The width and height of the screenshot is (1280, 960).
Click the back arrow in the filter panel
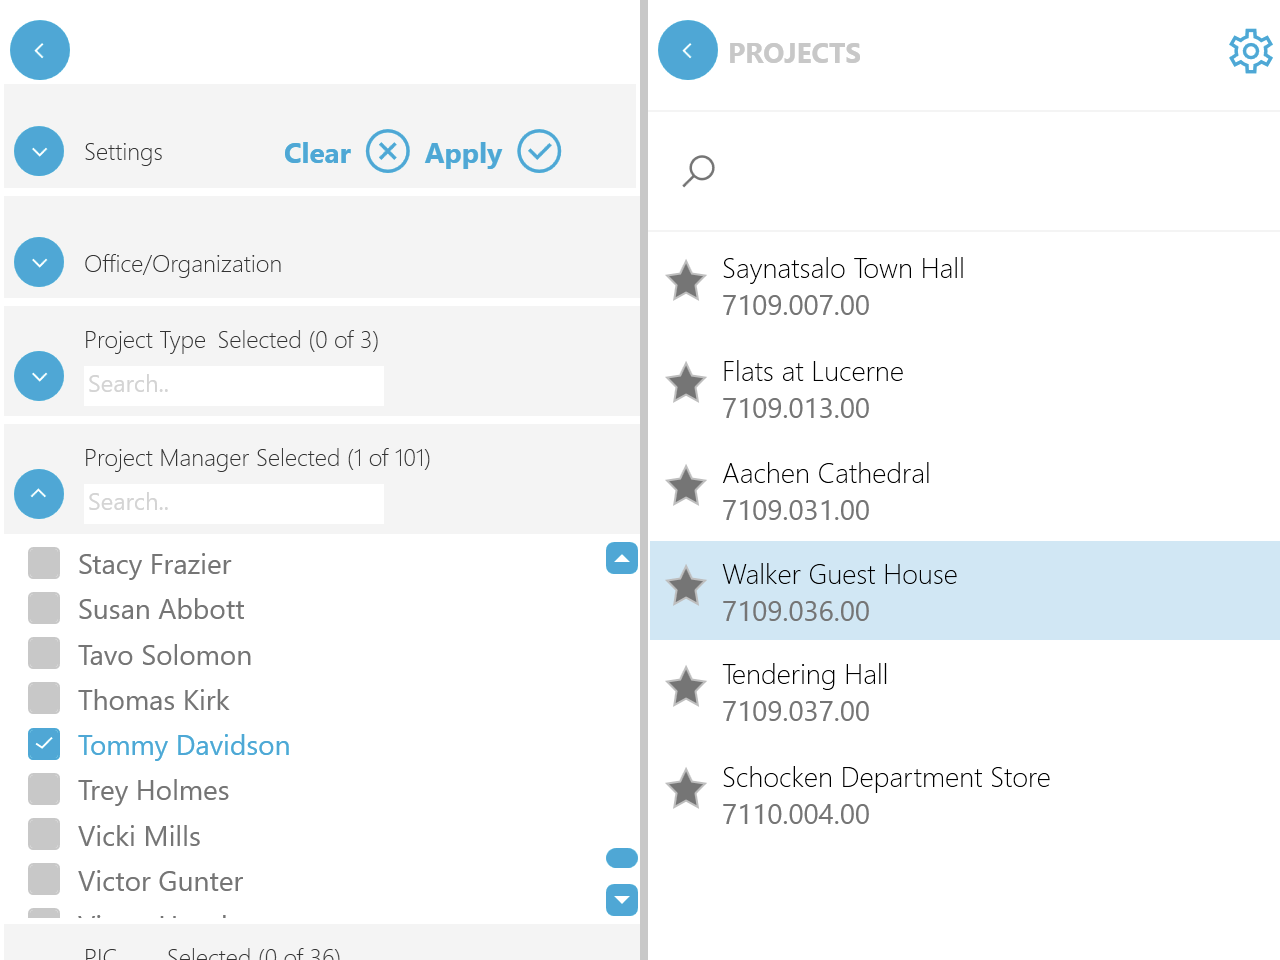tap(40, 50)
